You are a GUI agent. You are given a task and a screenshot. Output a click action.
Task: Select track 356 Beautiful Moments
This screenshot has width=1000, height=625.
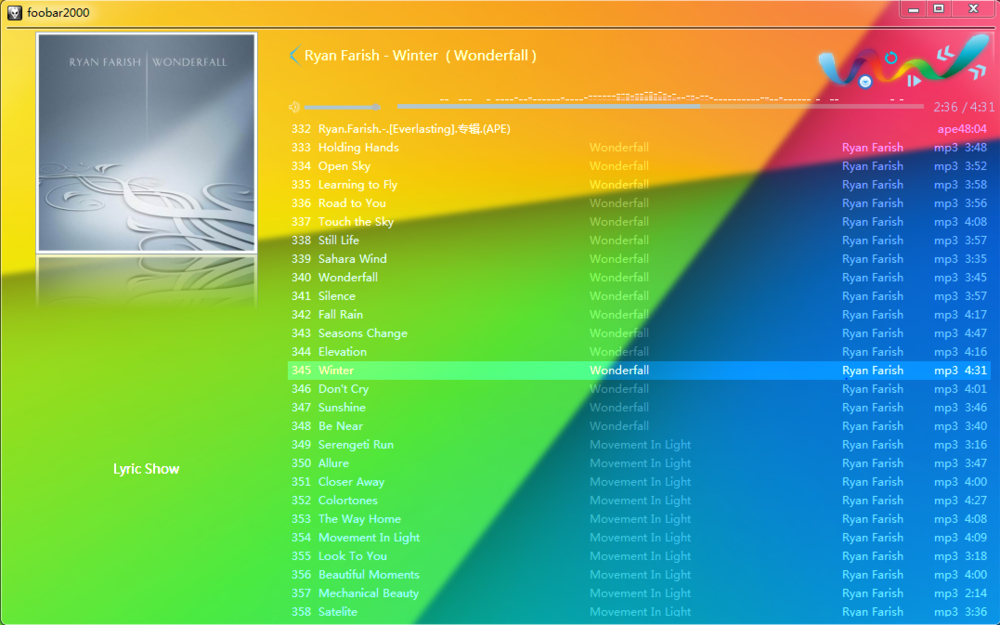(x=640, y=575)
